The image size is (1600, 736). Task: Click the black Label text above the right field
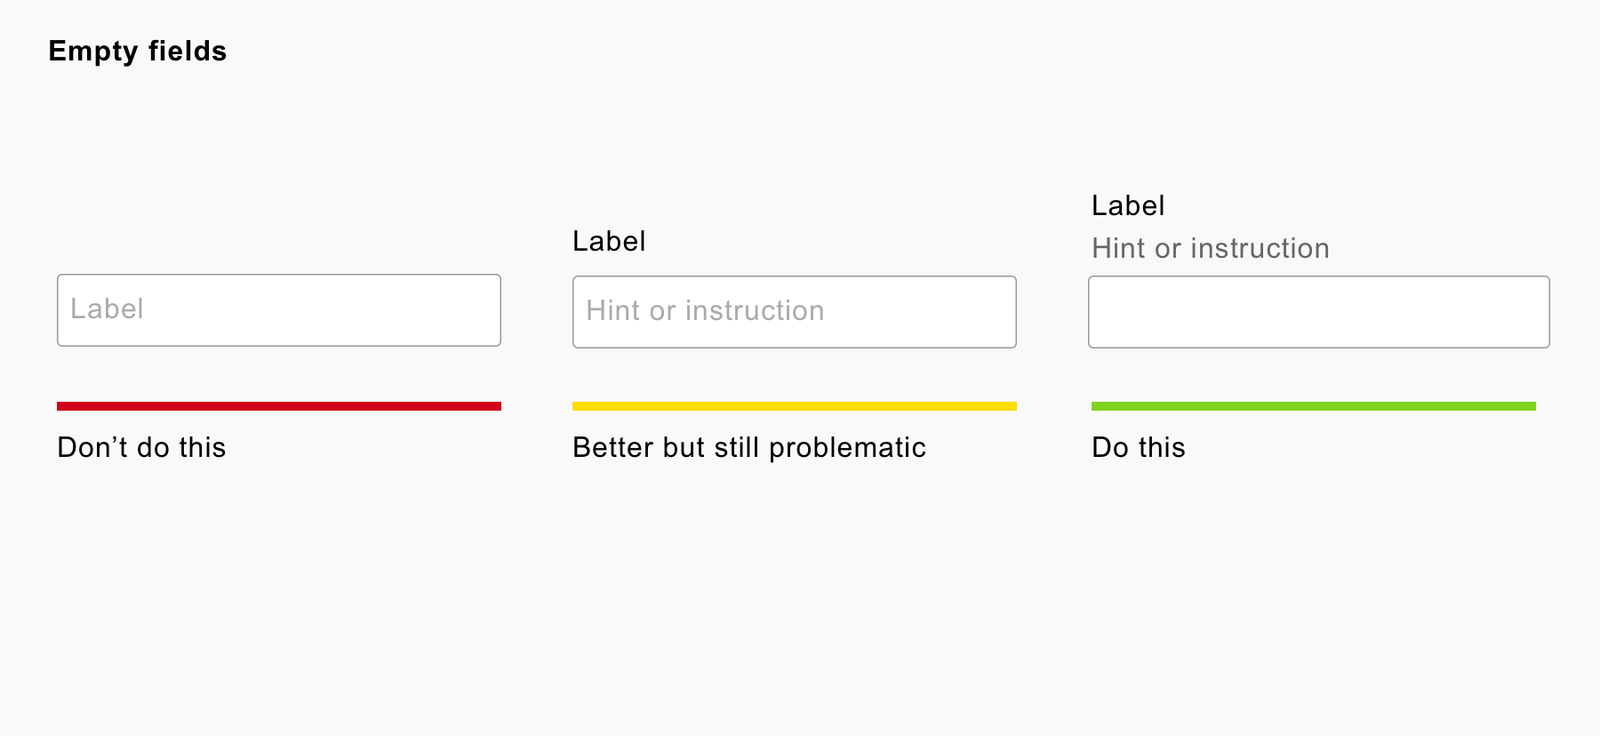click(1128, 206)
